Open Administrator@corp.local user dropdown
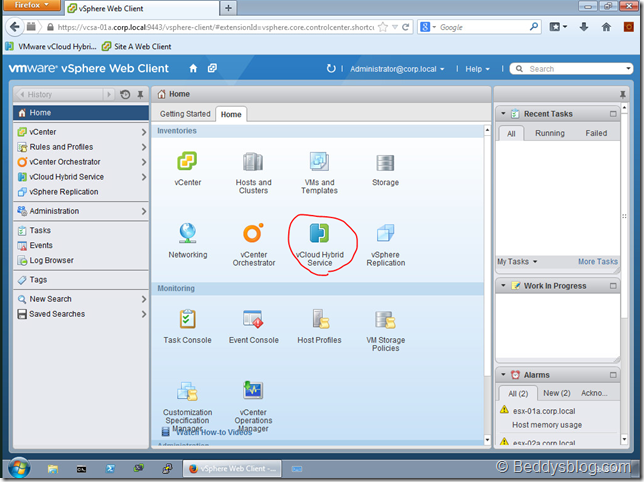644x482 pixels. tap(397, 69)
